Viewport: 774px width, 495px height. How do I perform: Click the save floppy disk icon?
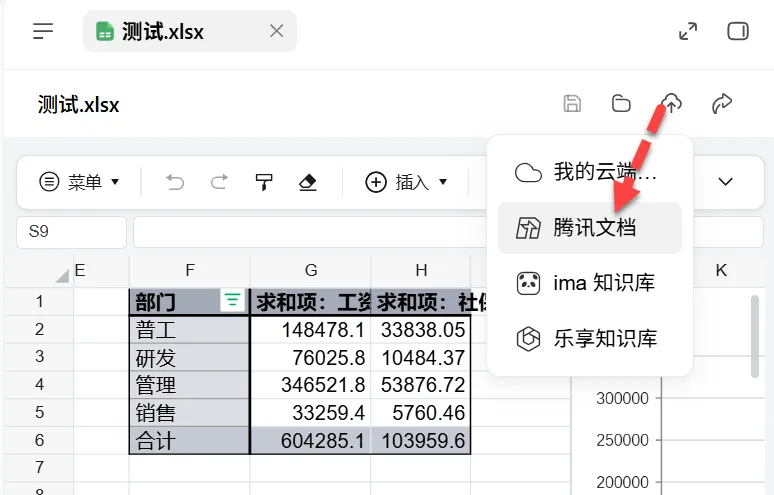pyautogui.click(x=572, y=104)
